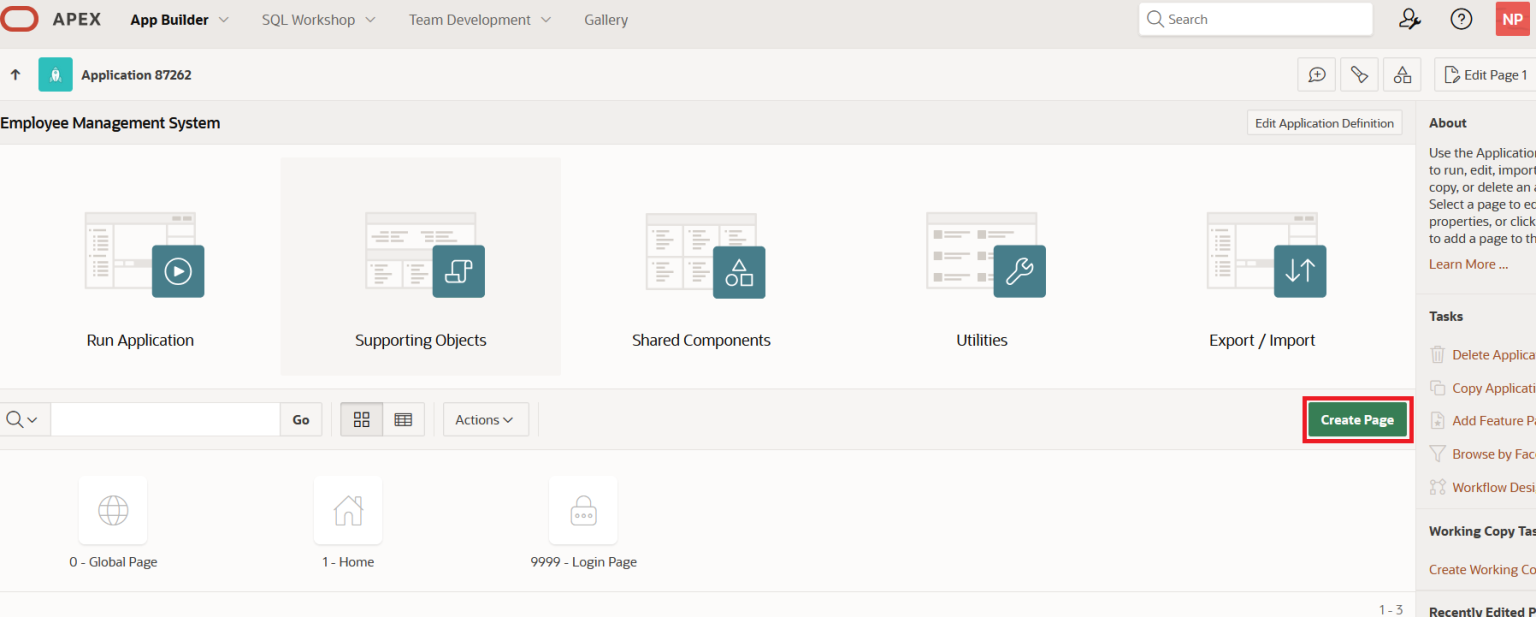Add a comment using the speech bubble icon
Viewport: 1536px width, 617px height.
pos(1317,74)
